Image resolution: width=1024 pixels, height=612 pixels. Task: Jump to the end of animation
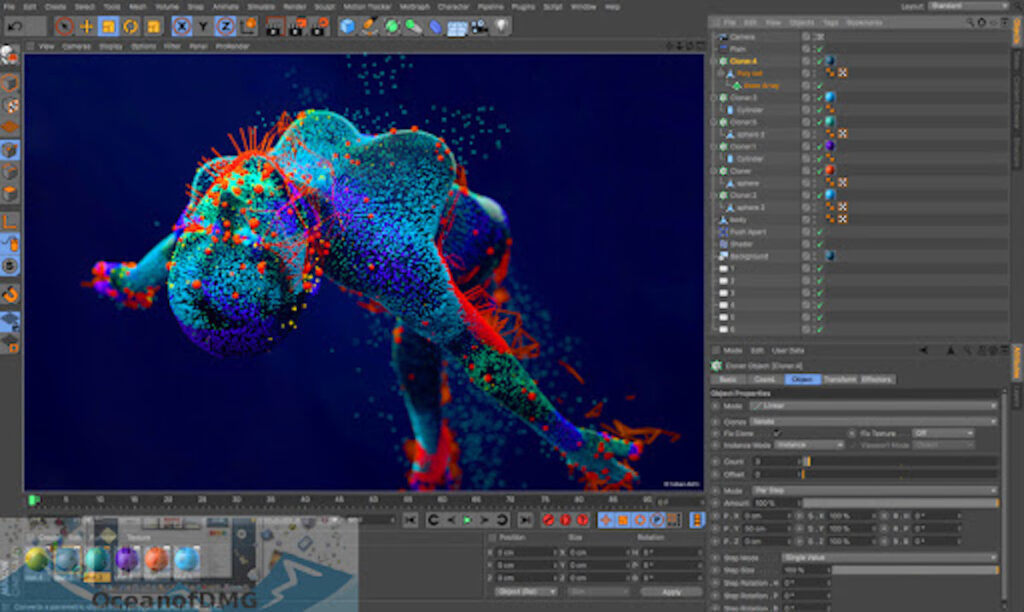coord(525,520)
